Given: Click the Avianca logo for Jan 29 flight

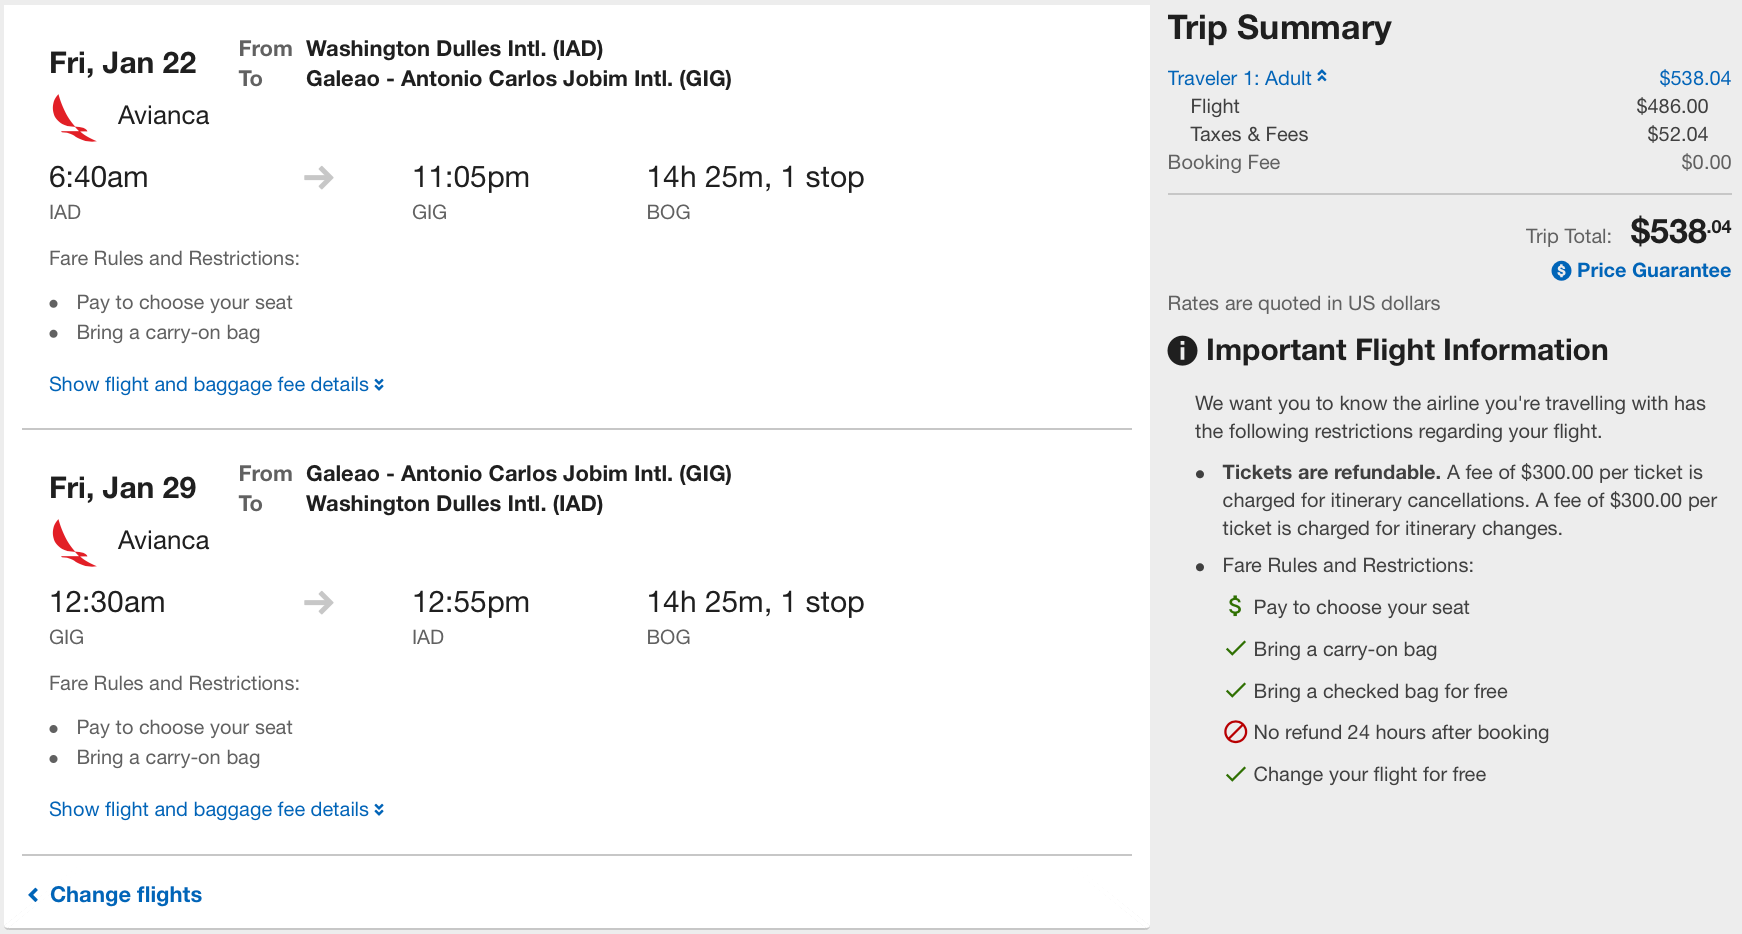Looking at the screenshot, I should [x=73, y=543].
